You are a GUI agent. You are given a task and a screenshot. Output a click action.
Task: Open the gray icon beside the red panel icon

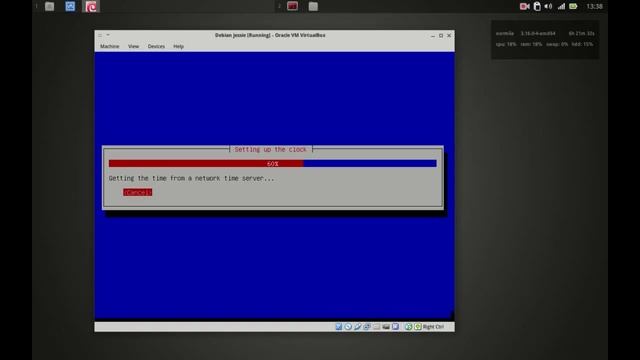pos(313,6)
